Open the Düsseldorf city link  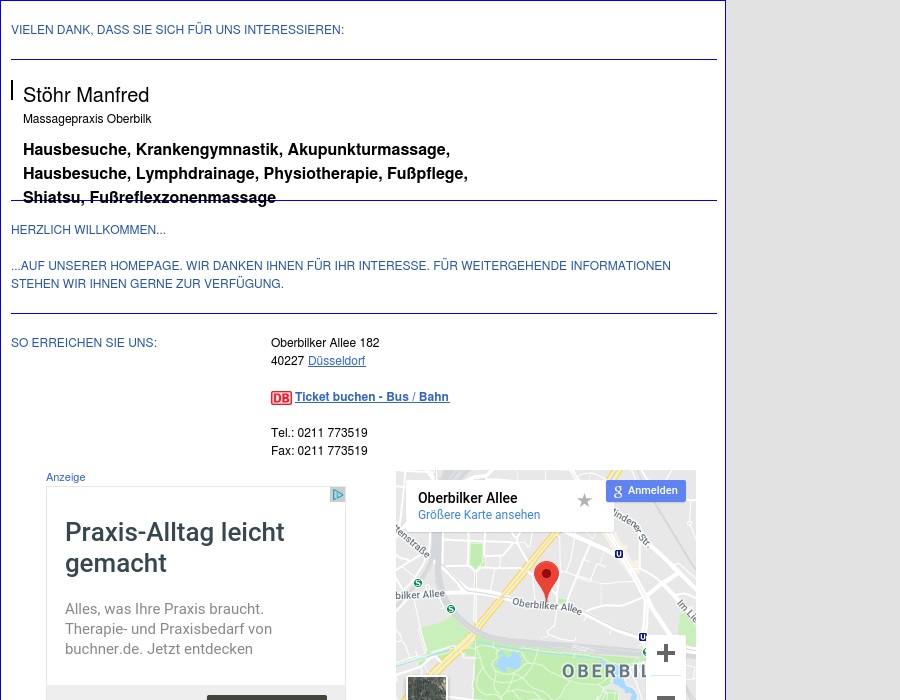[336, 361]
